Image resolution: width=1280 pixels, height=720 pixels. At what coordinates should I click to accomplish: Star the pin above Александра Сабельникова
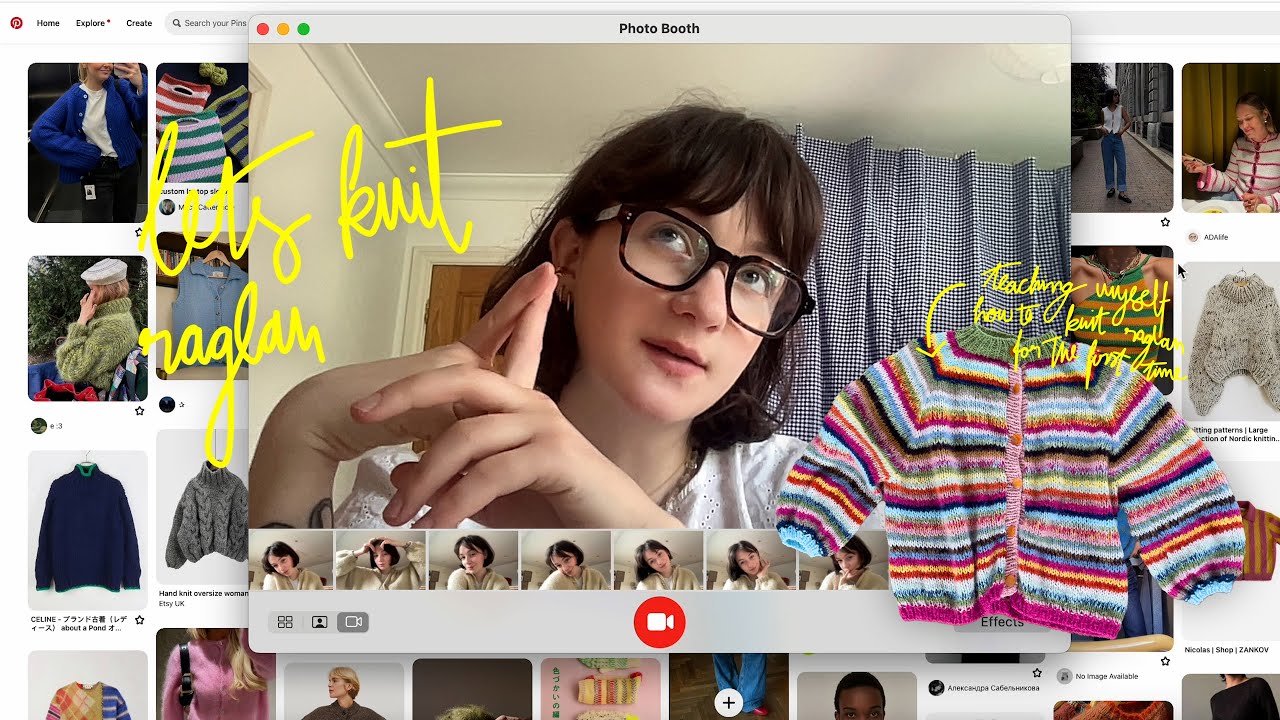[1037, 673]
